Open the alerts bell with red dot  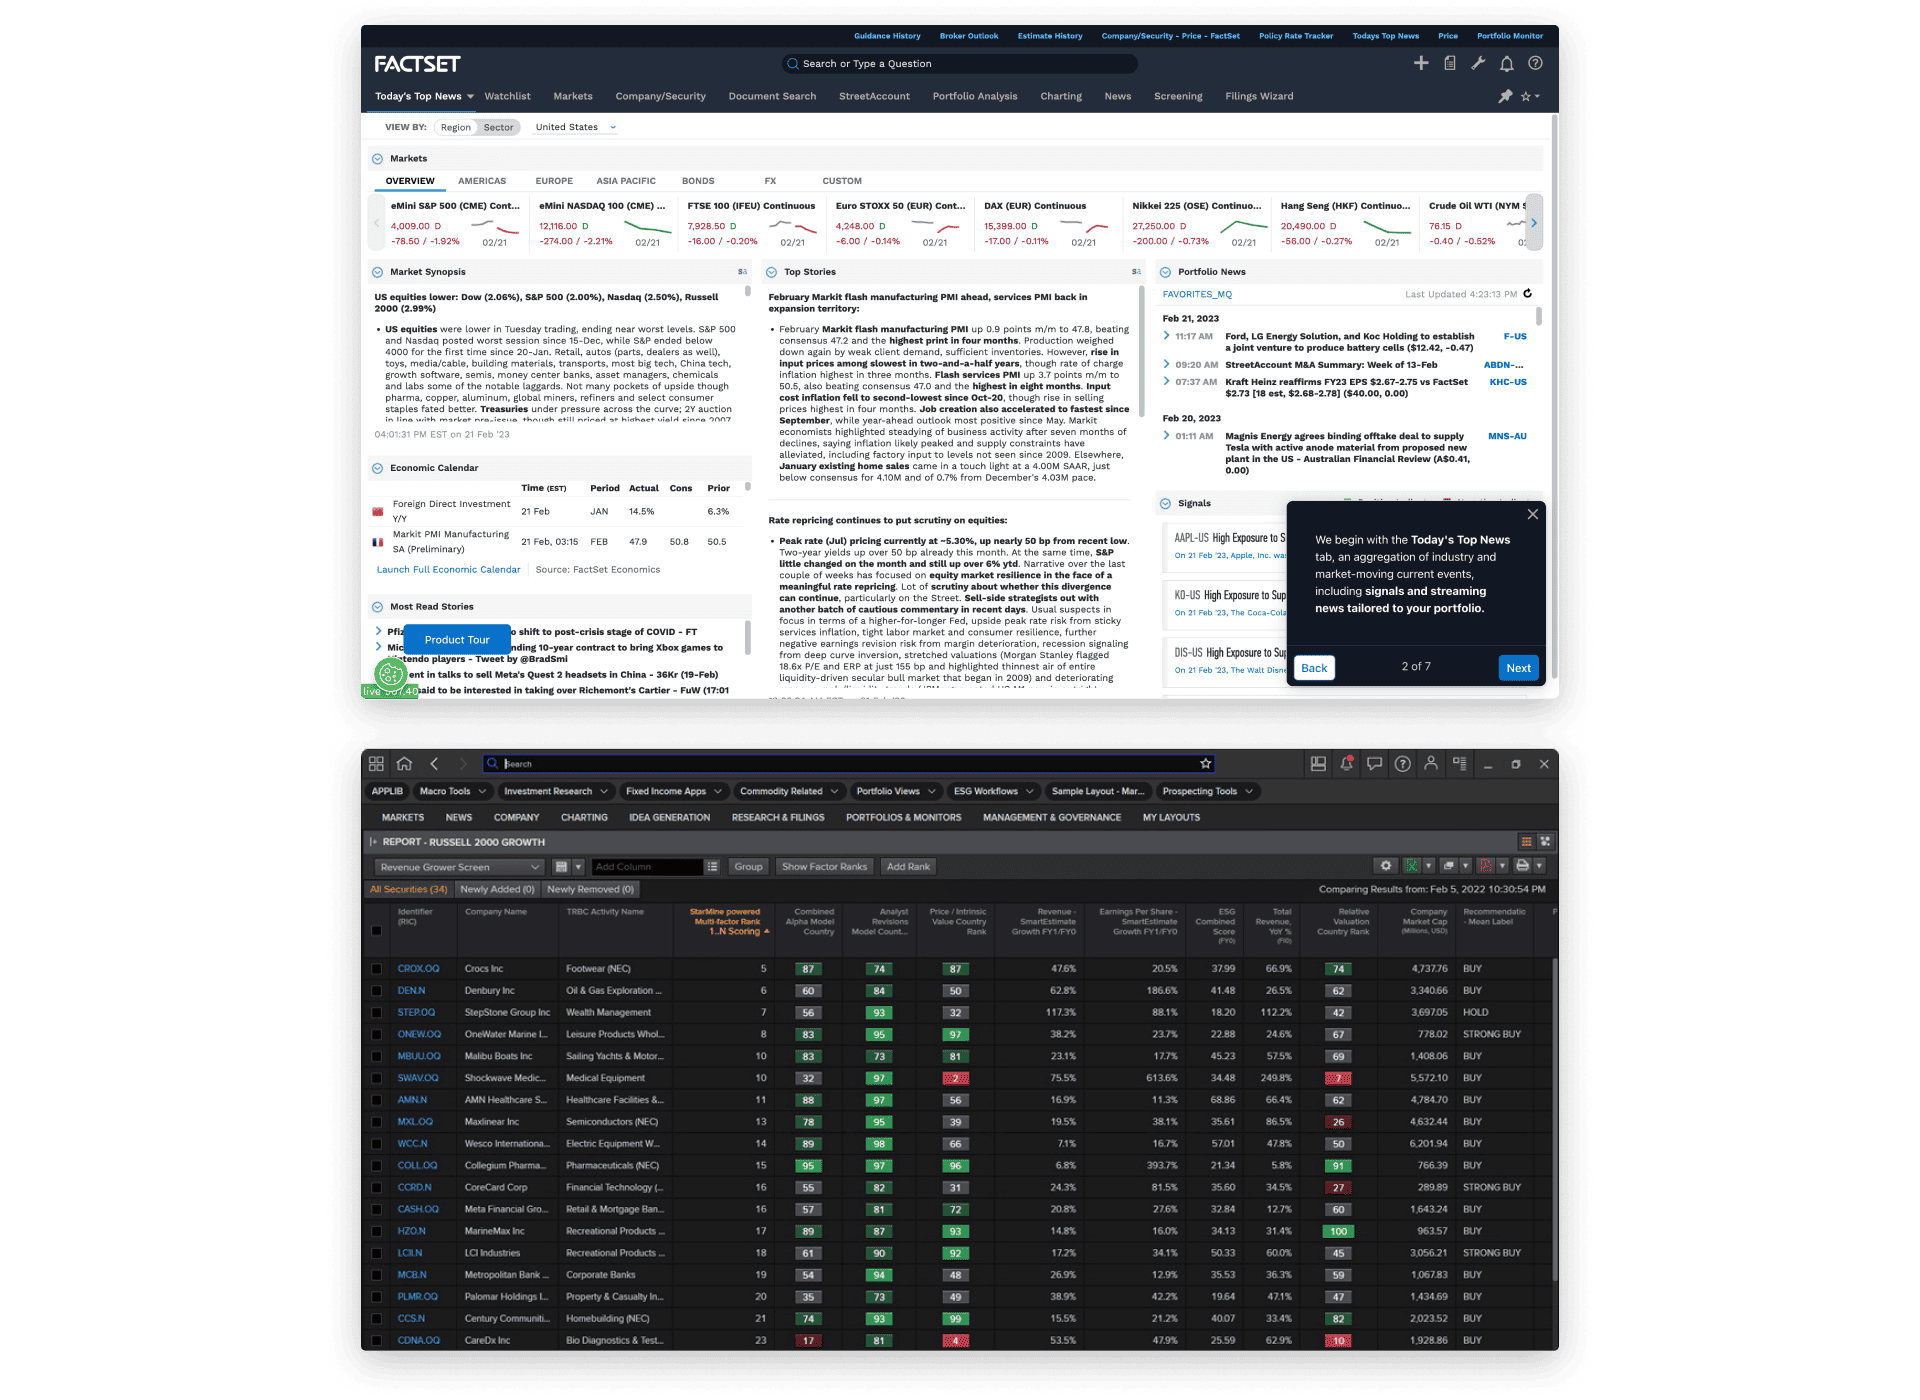coord(1347,763)
